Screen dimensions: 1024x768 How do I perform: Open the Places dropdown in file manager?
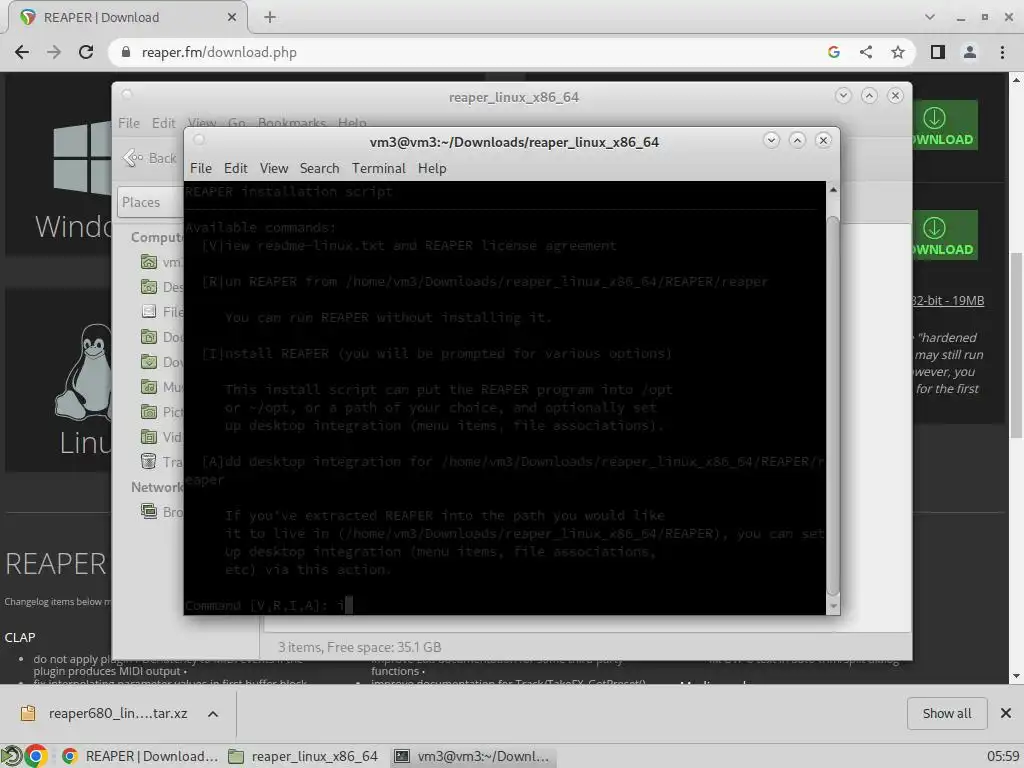(150, 202)
